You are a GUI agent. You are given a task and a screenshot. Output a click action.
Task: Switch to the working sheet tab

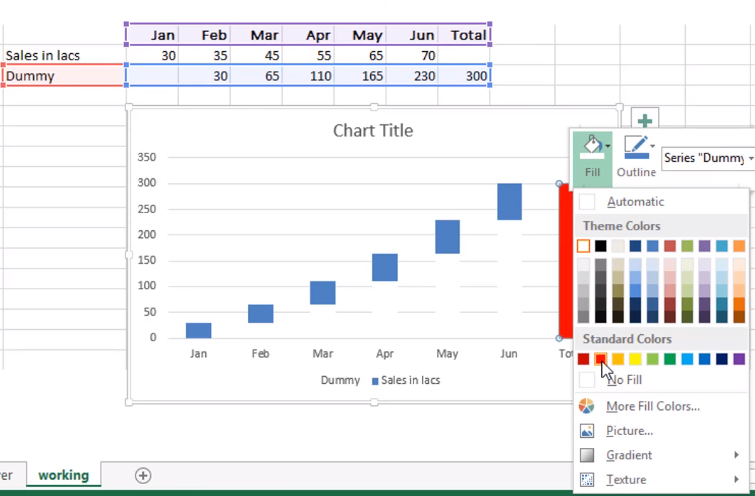point(64,475)
